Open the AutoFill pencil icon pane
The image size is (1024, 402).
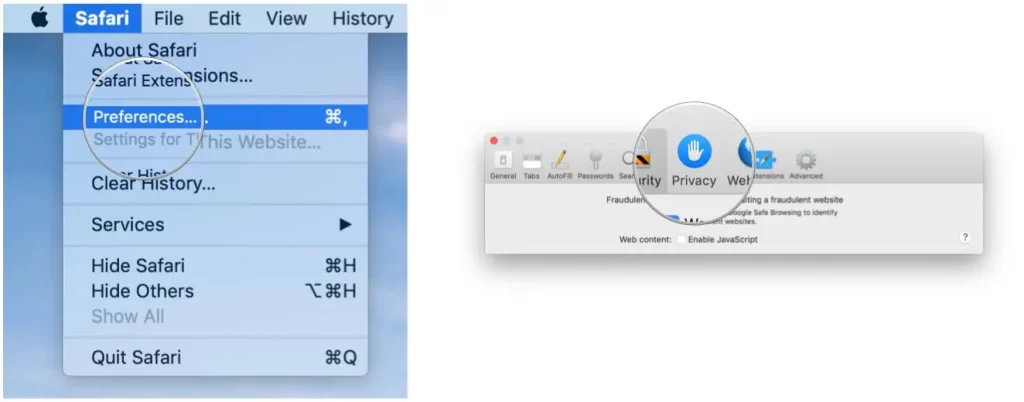(x=560, y=164)
